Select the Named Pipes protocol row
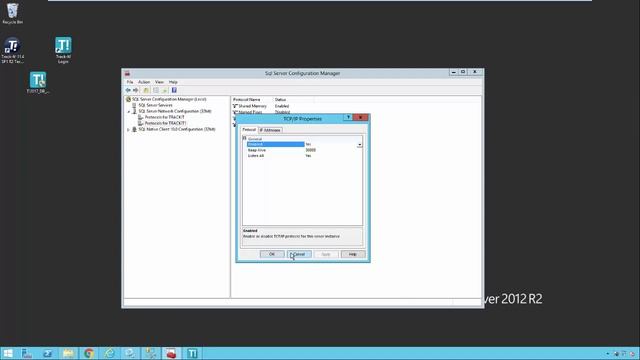Viewport: 640px width, 360px height. coord(261,112)
